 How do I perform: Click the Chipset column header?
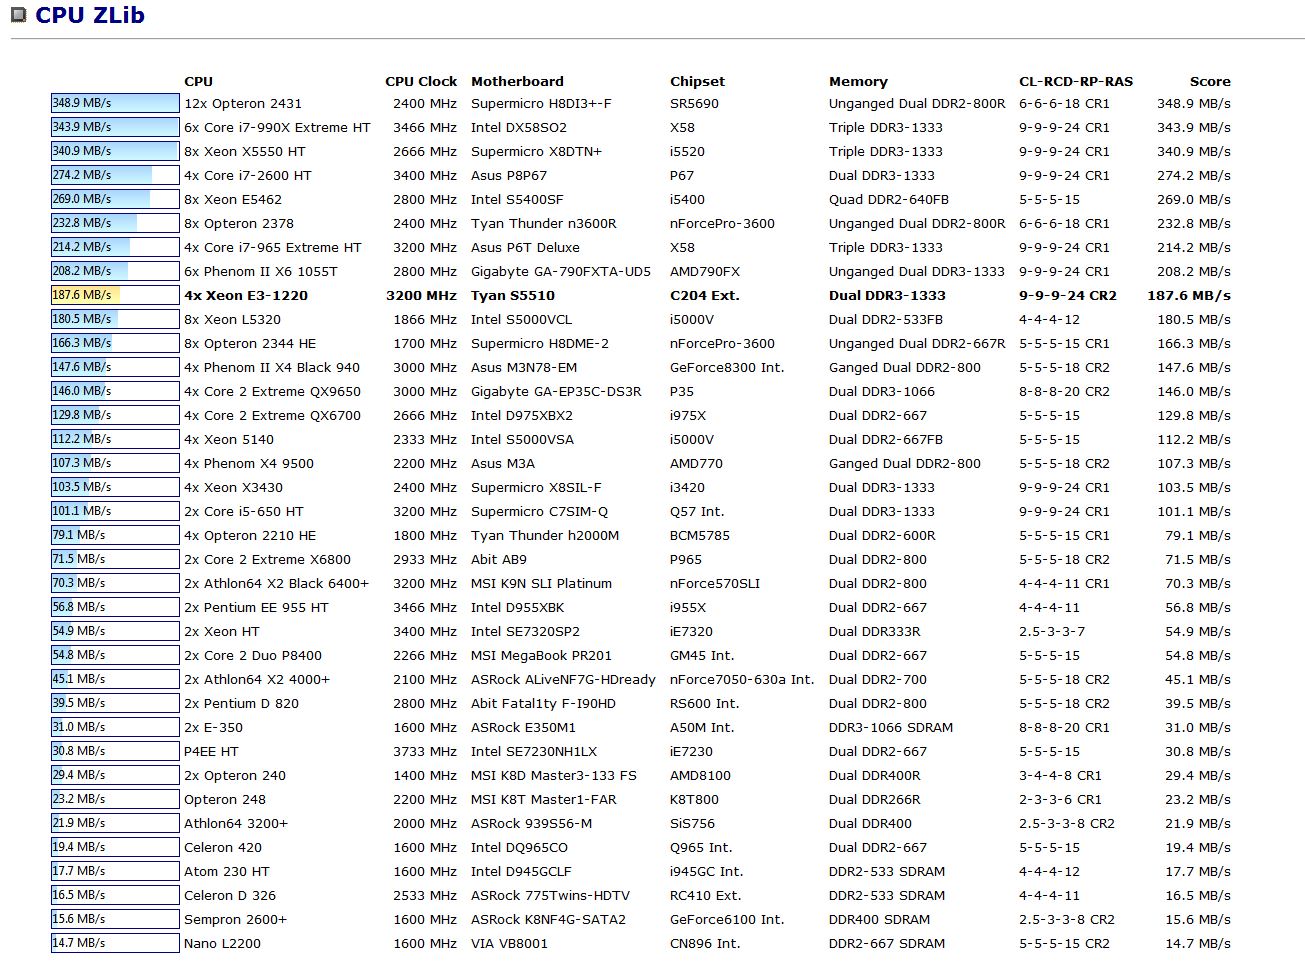tap(697, 81)
